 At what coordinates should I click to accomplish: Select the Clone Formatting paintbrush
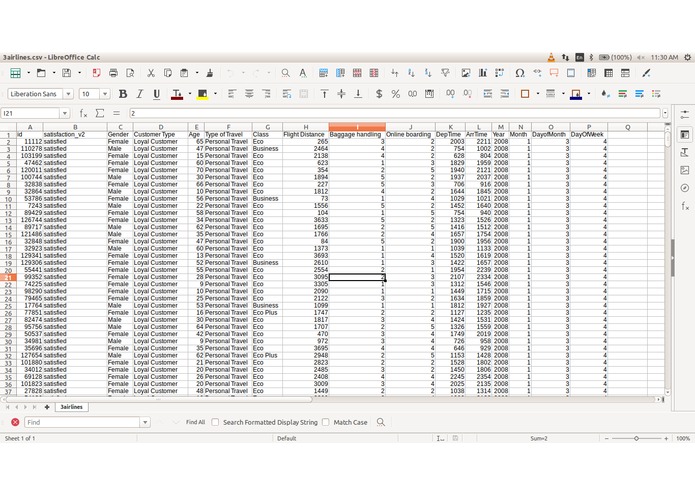click(210, 73)
